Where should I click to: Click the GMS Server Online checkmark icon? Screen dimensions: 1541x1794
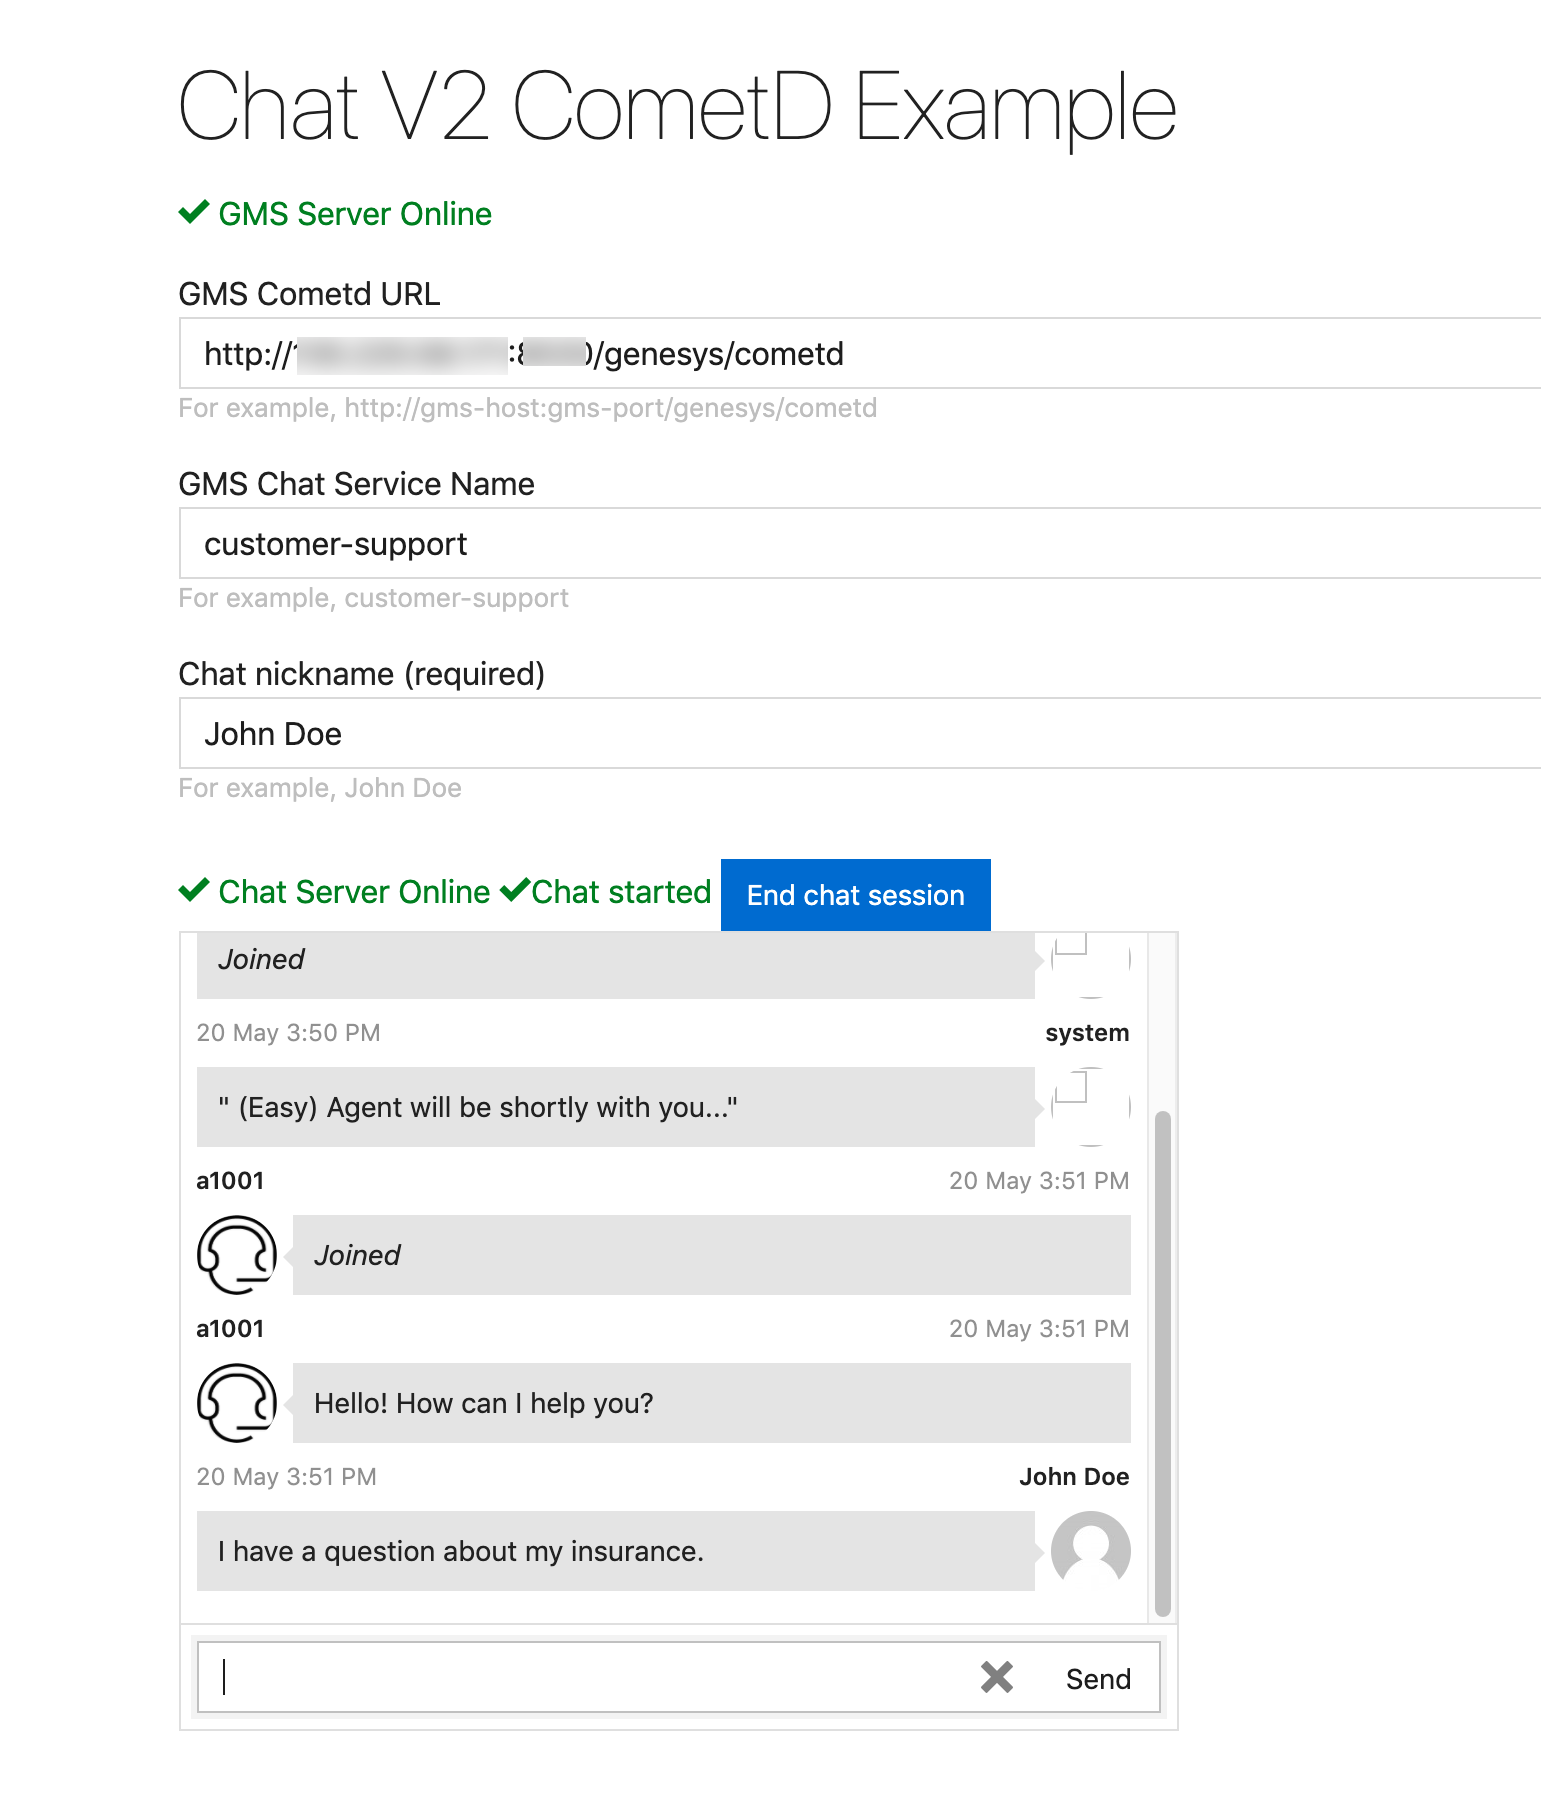[x=194, y=212]
